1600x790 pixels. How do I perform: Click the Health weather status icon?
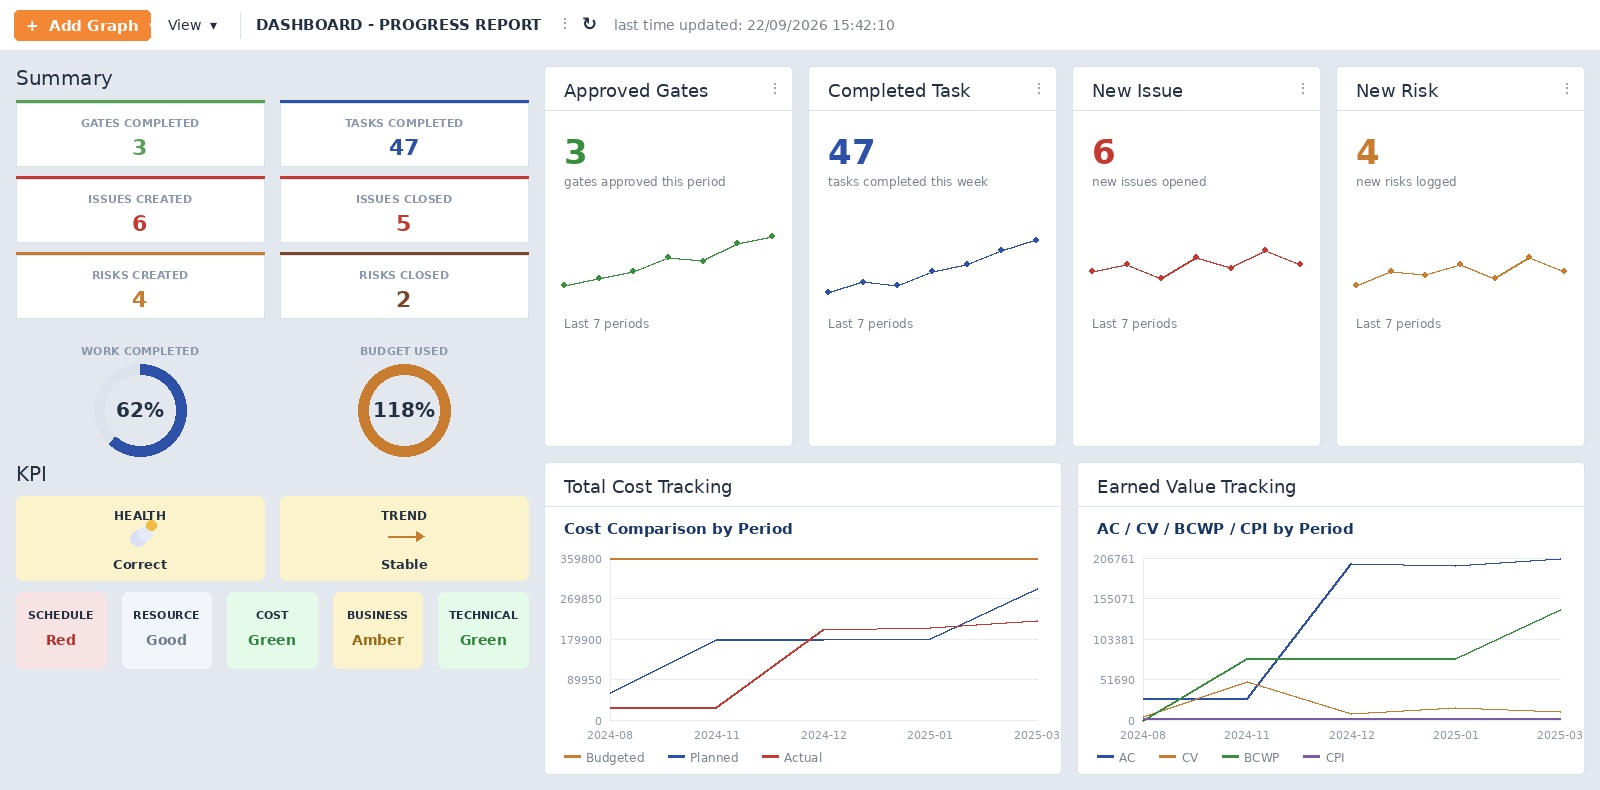click(x=143, y=535)
